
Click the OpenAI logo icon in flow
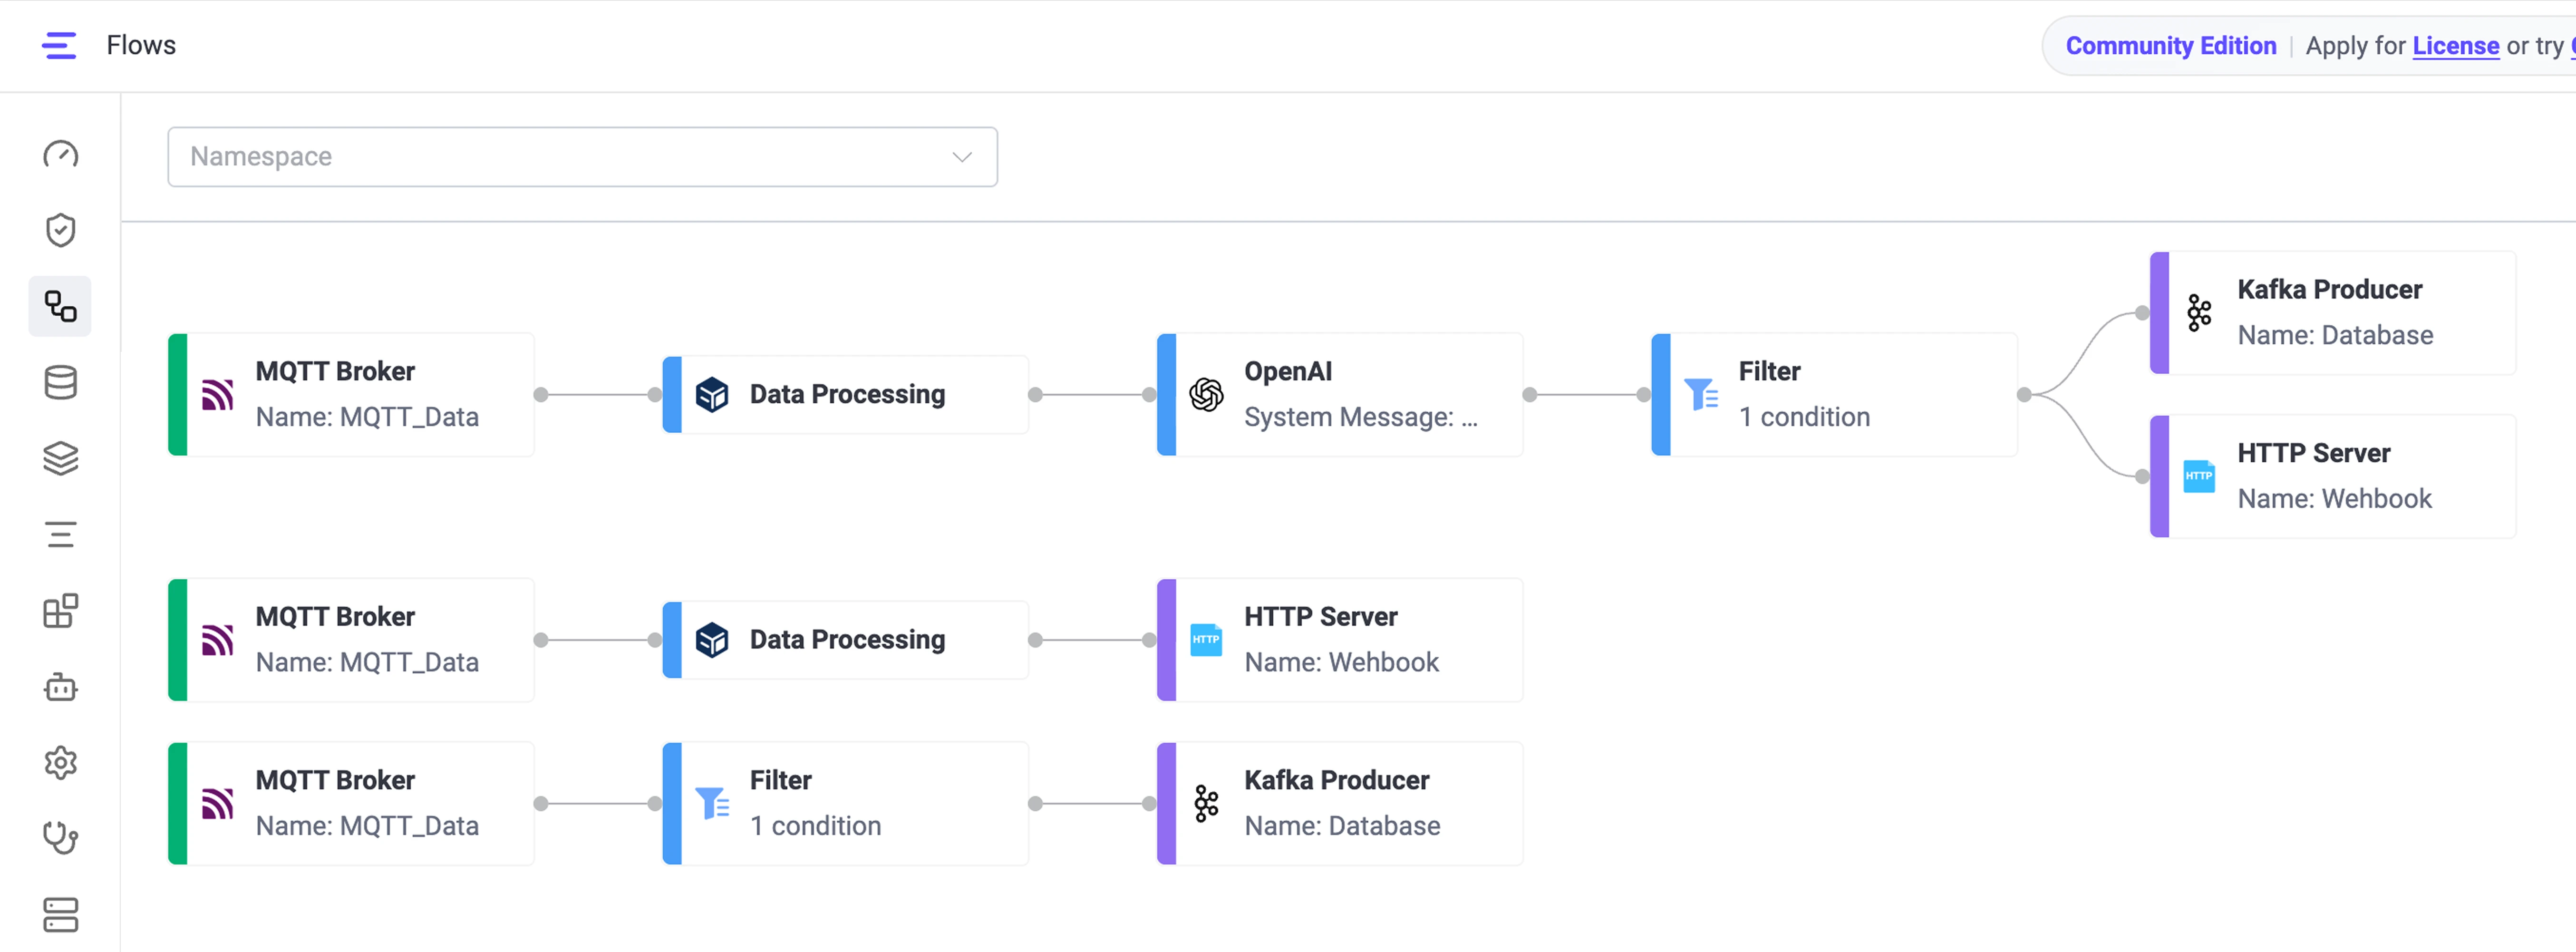point(1206,395)
